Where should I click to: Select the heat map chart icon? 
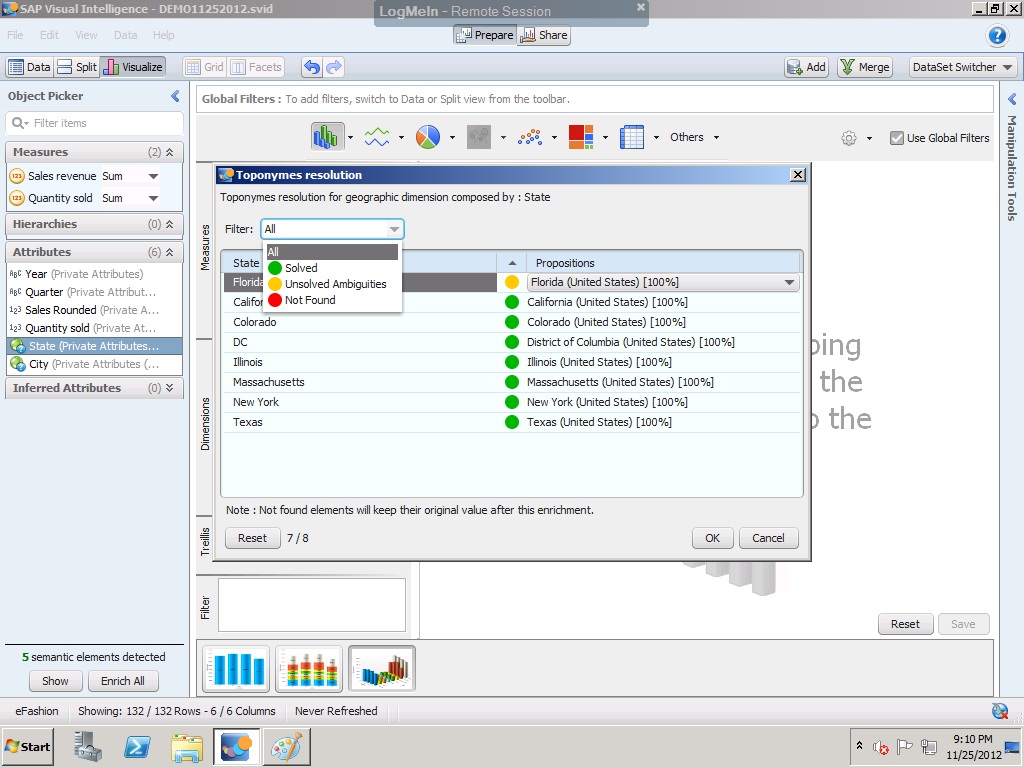point(581,137)
